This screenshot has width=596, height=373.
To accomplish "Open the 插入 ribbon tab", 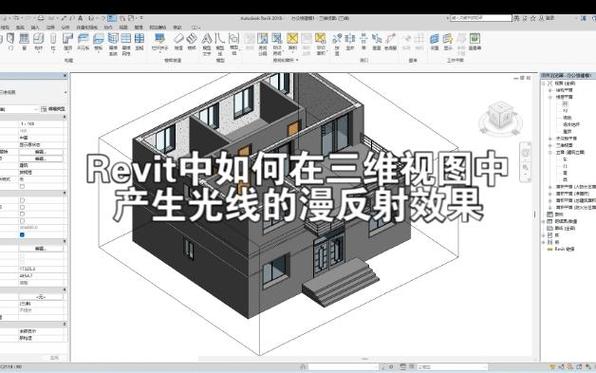I will coord(35,27).
